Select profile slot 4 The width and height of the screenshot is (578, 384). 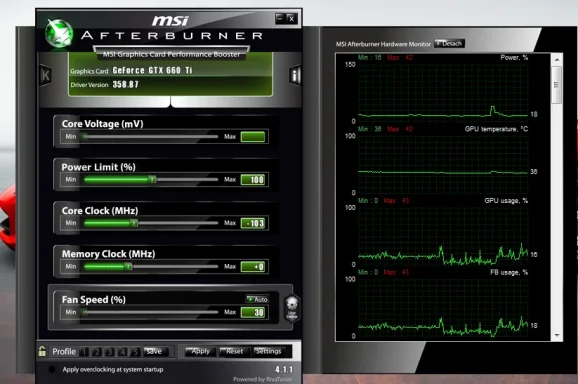[122, 352]
